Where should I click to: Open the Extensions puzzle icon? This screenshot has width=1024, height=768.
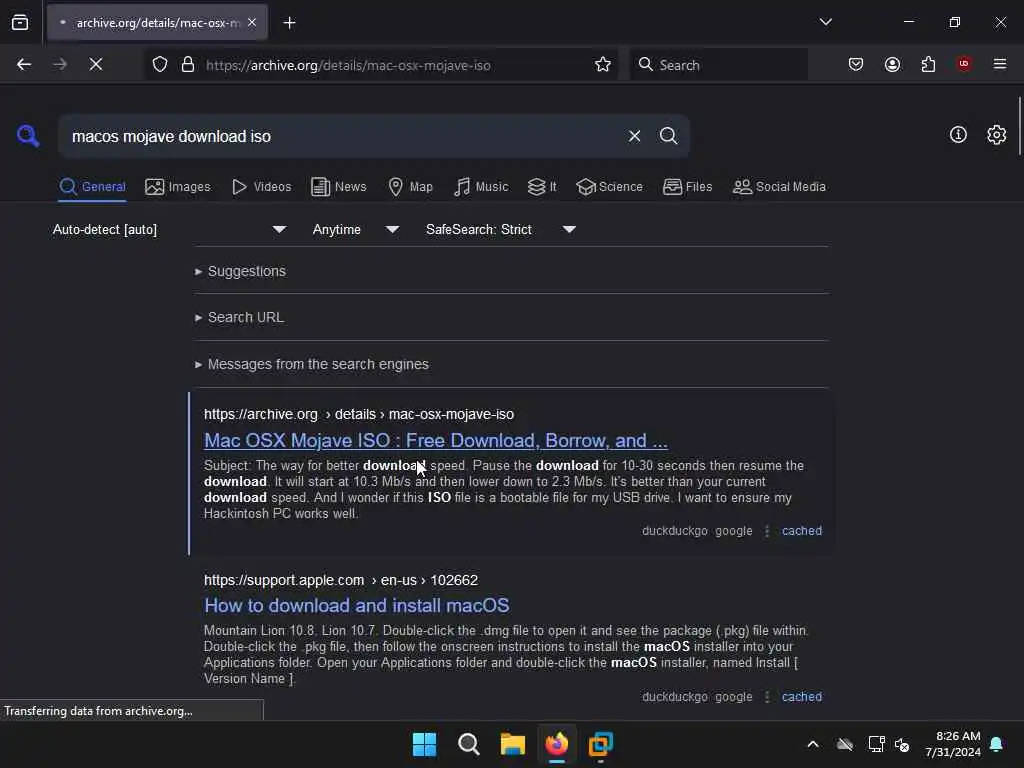coord(928,64)
